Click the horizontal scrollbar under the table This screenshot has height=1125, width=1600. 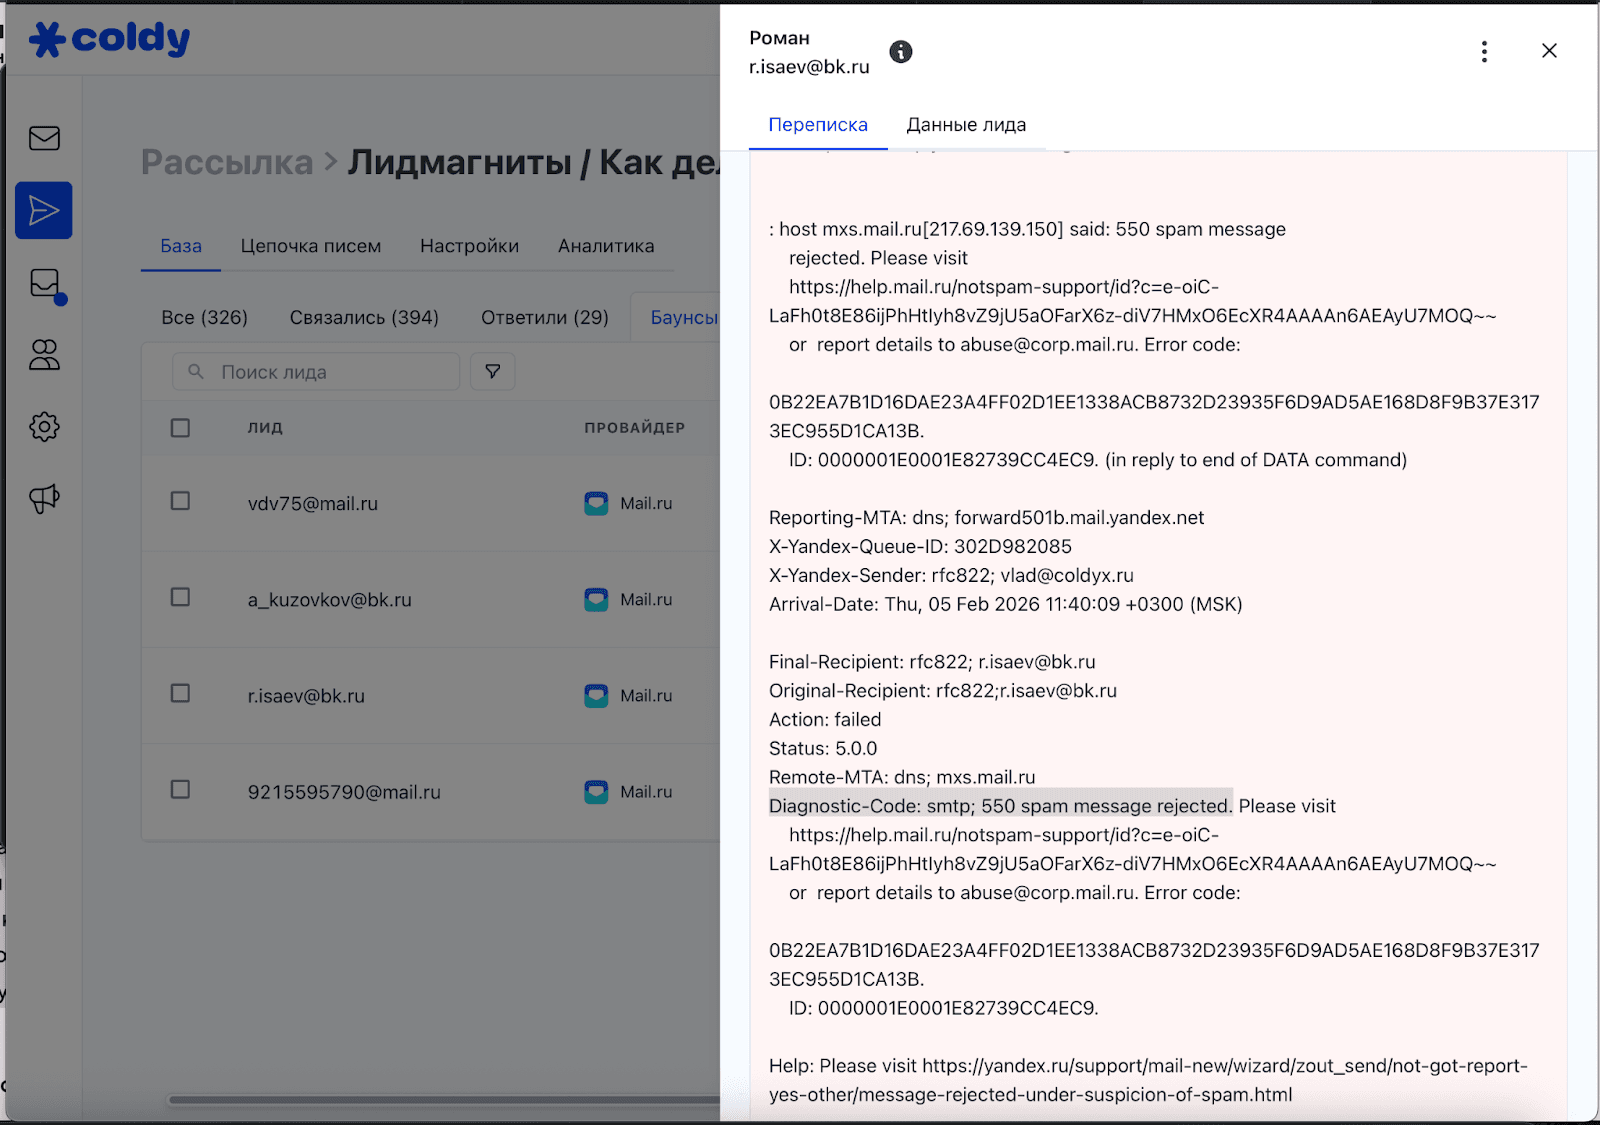pos(440,1100)
